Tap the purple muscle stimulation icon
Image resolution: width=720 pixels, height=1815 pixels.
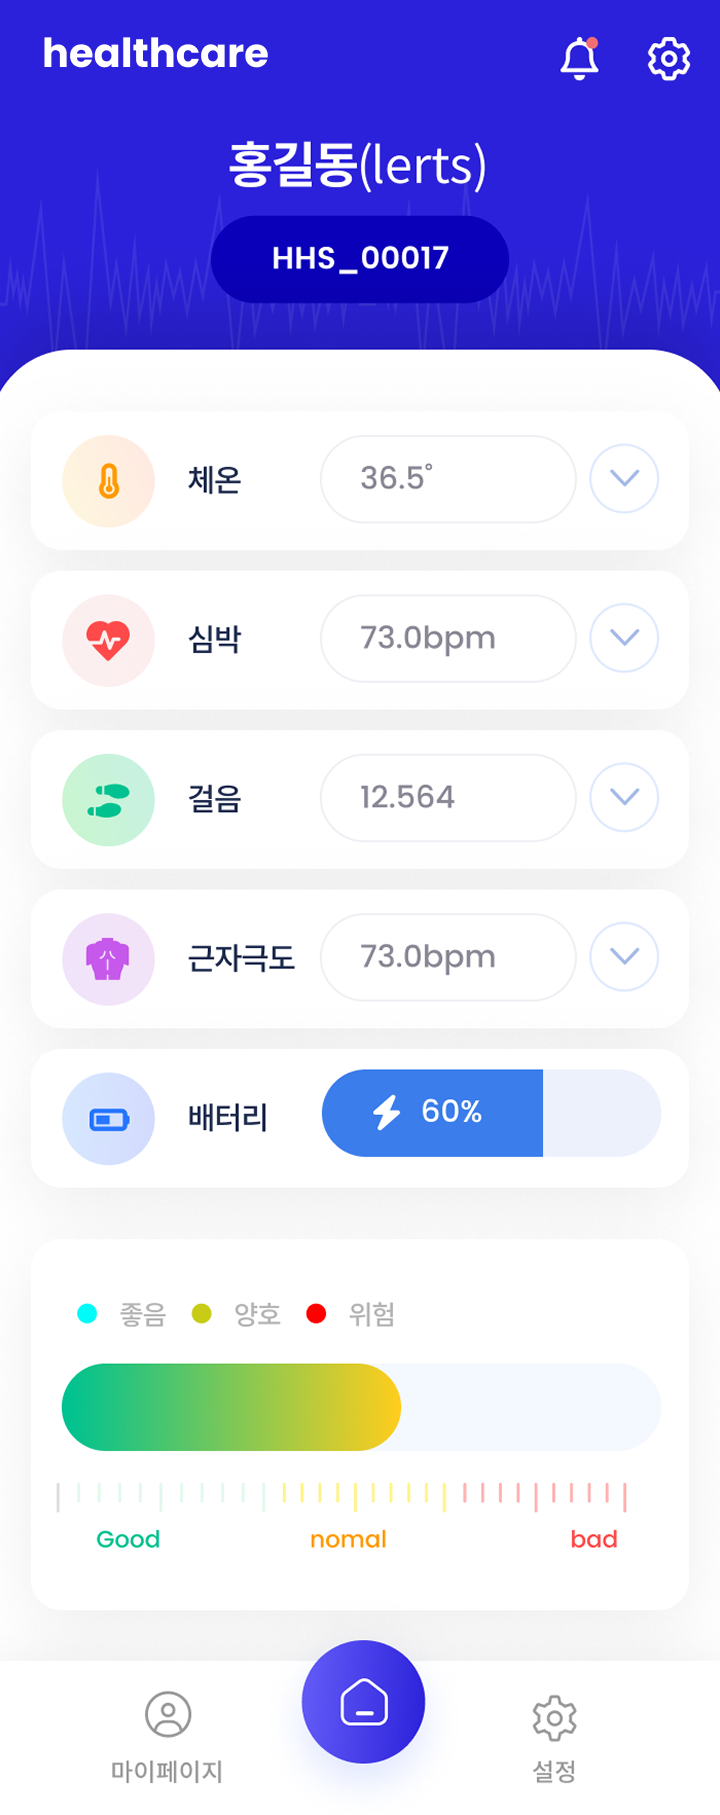(x=108, y=959)
